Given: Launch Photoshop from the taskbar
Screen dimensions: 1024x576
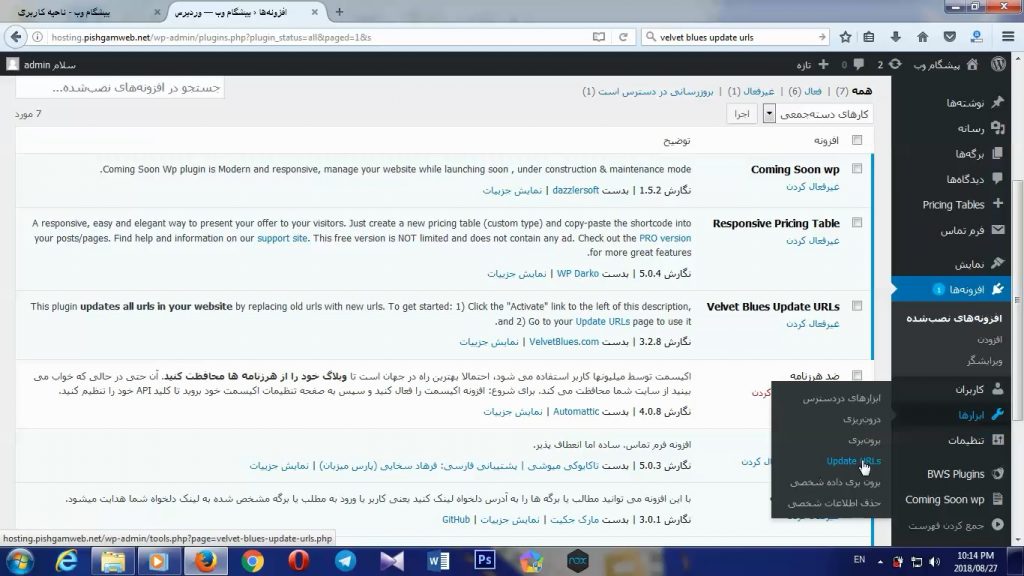Looking at the screenshot, I should [485, 560].
